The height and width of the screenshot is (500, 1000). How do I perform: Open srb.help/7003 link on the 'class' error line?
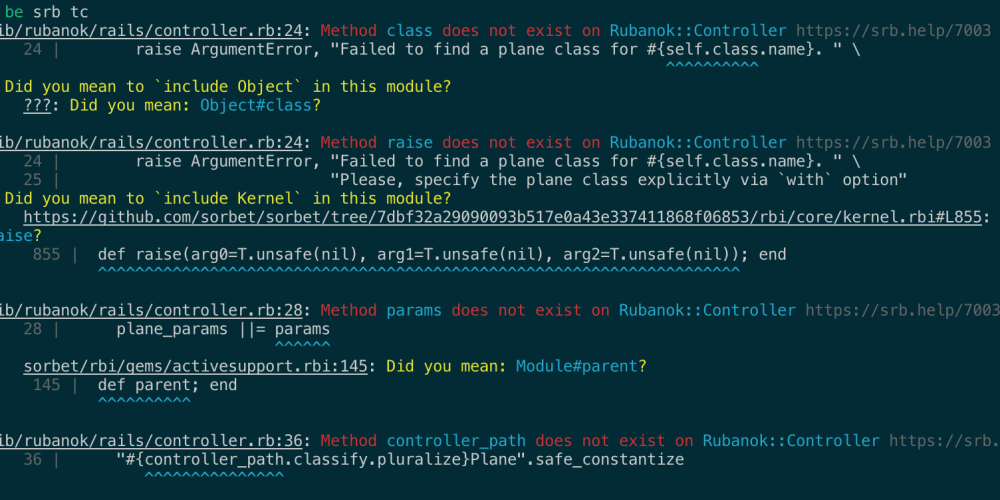point(893,30)
